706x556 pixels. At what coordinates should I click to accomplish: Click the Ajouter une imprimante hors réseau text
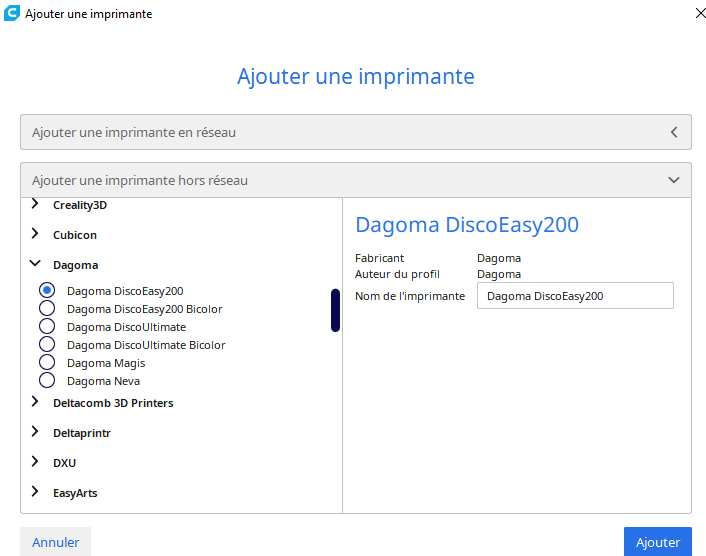coord(140,181)
